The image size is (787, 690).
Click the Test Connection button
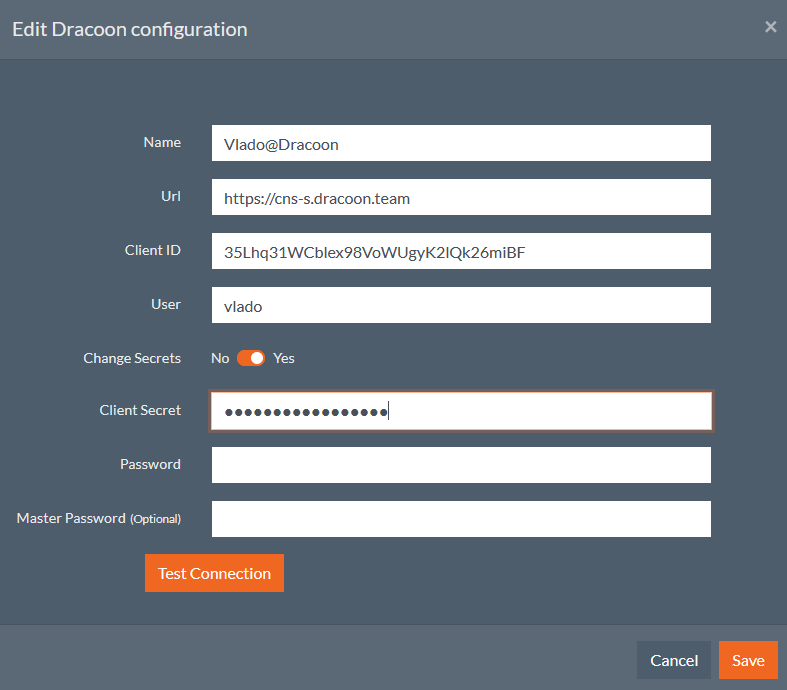tap(214, 573)
